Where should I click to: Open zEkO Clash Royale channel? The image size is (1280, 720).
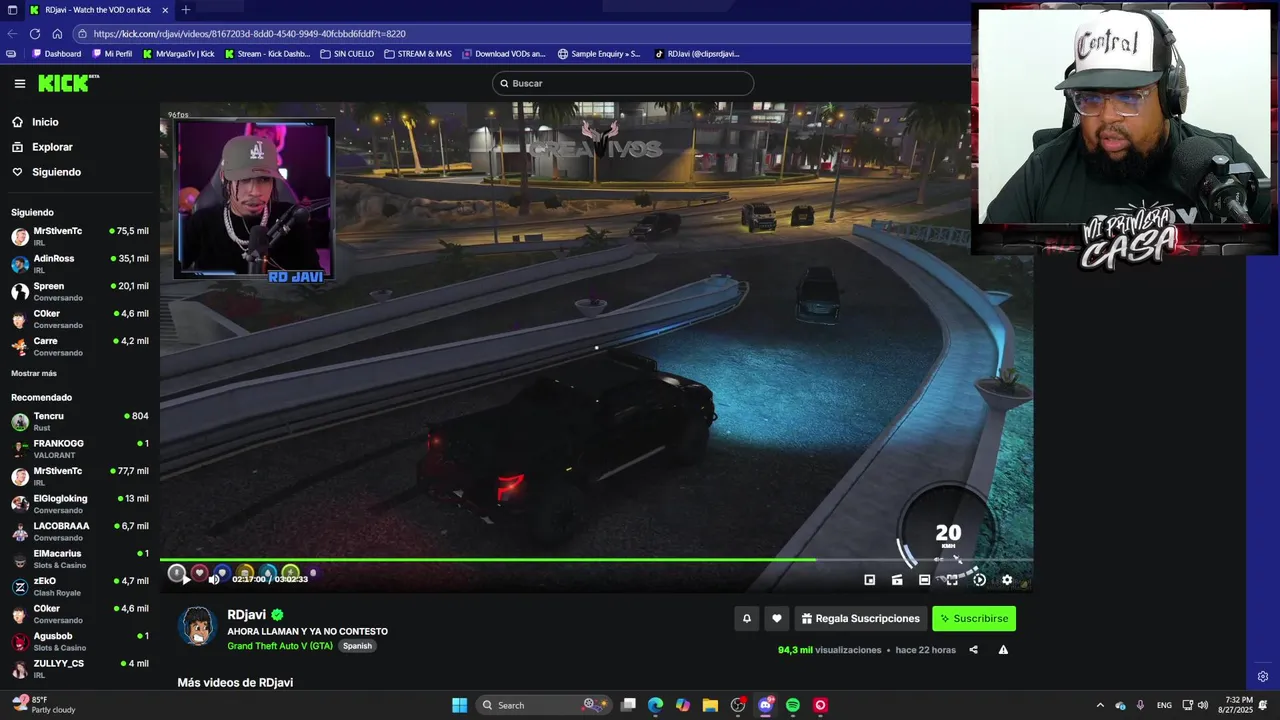coord(80,586)
